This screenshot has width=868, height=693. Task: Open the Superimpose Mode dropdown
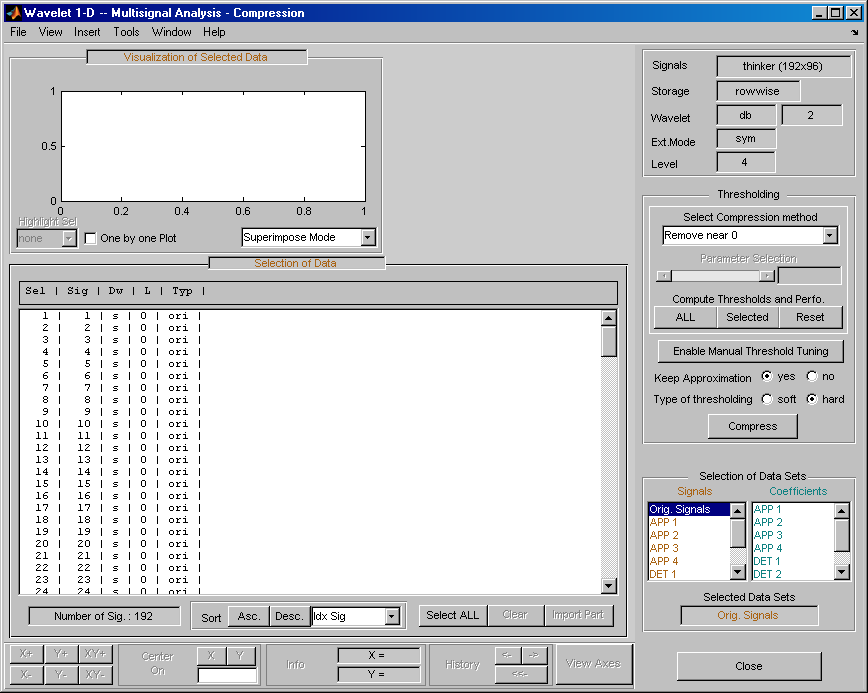click(x=368, y=237)
